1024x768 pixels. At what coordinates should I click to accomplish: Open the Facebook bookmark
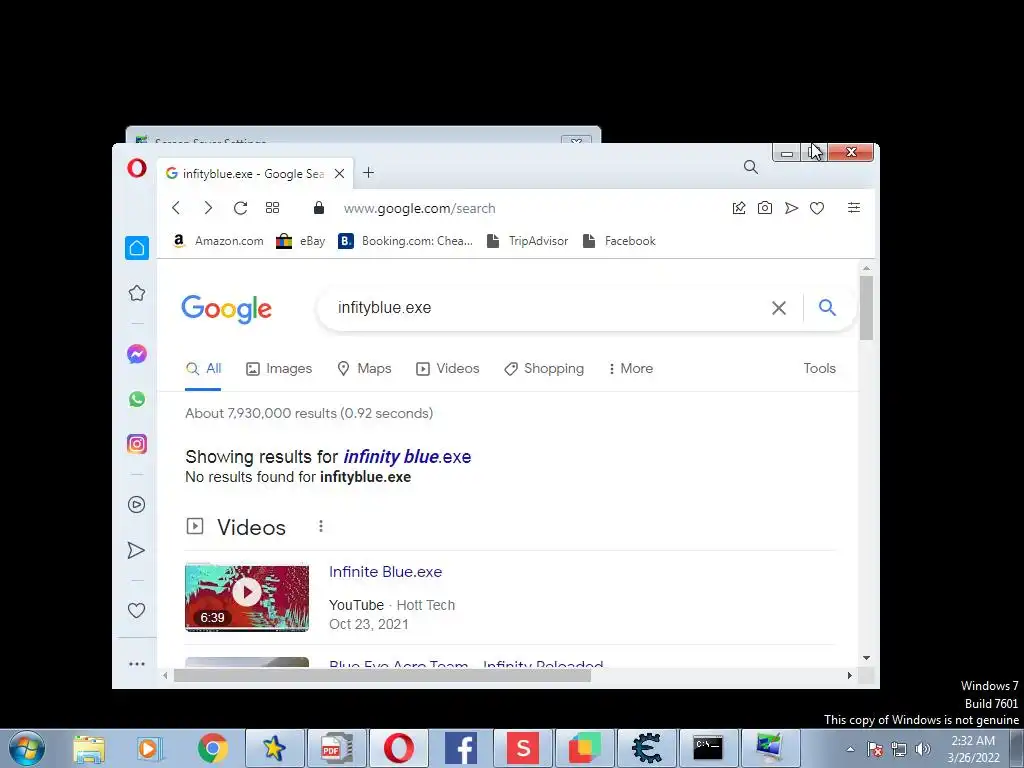[619, 241]
